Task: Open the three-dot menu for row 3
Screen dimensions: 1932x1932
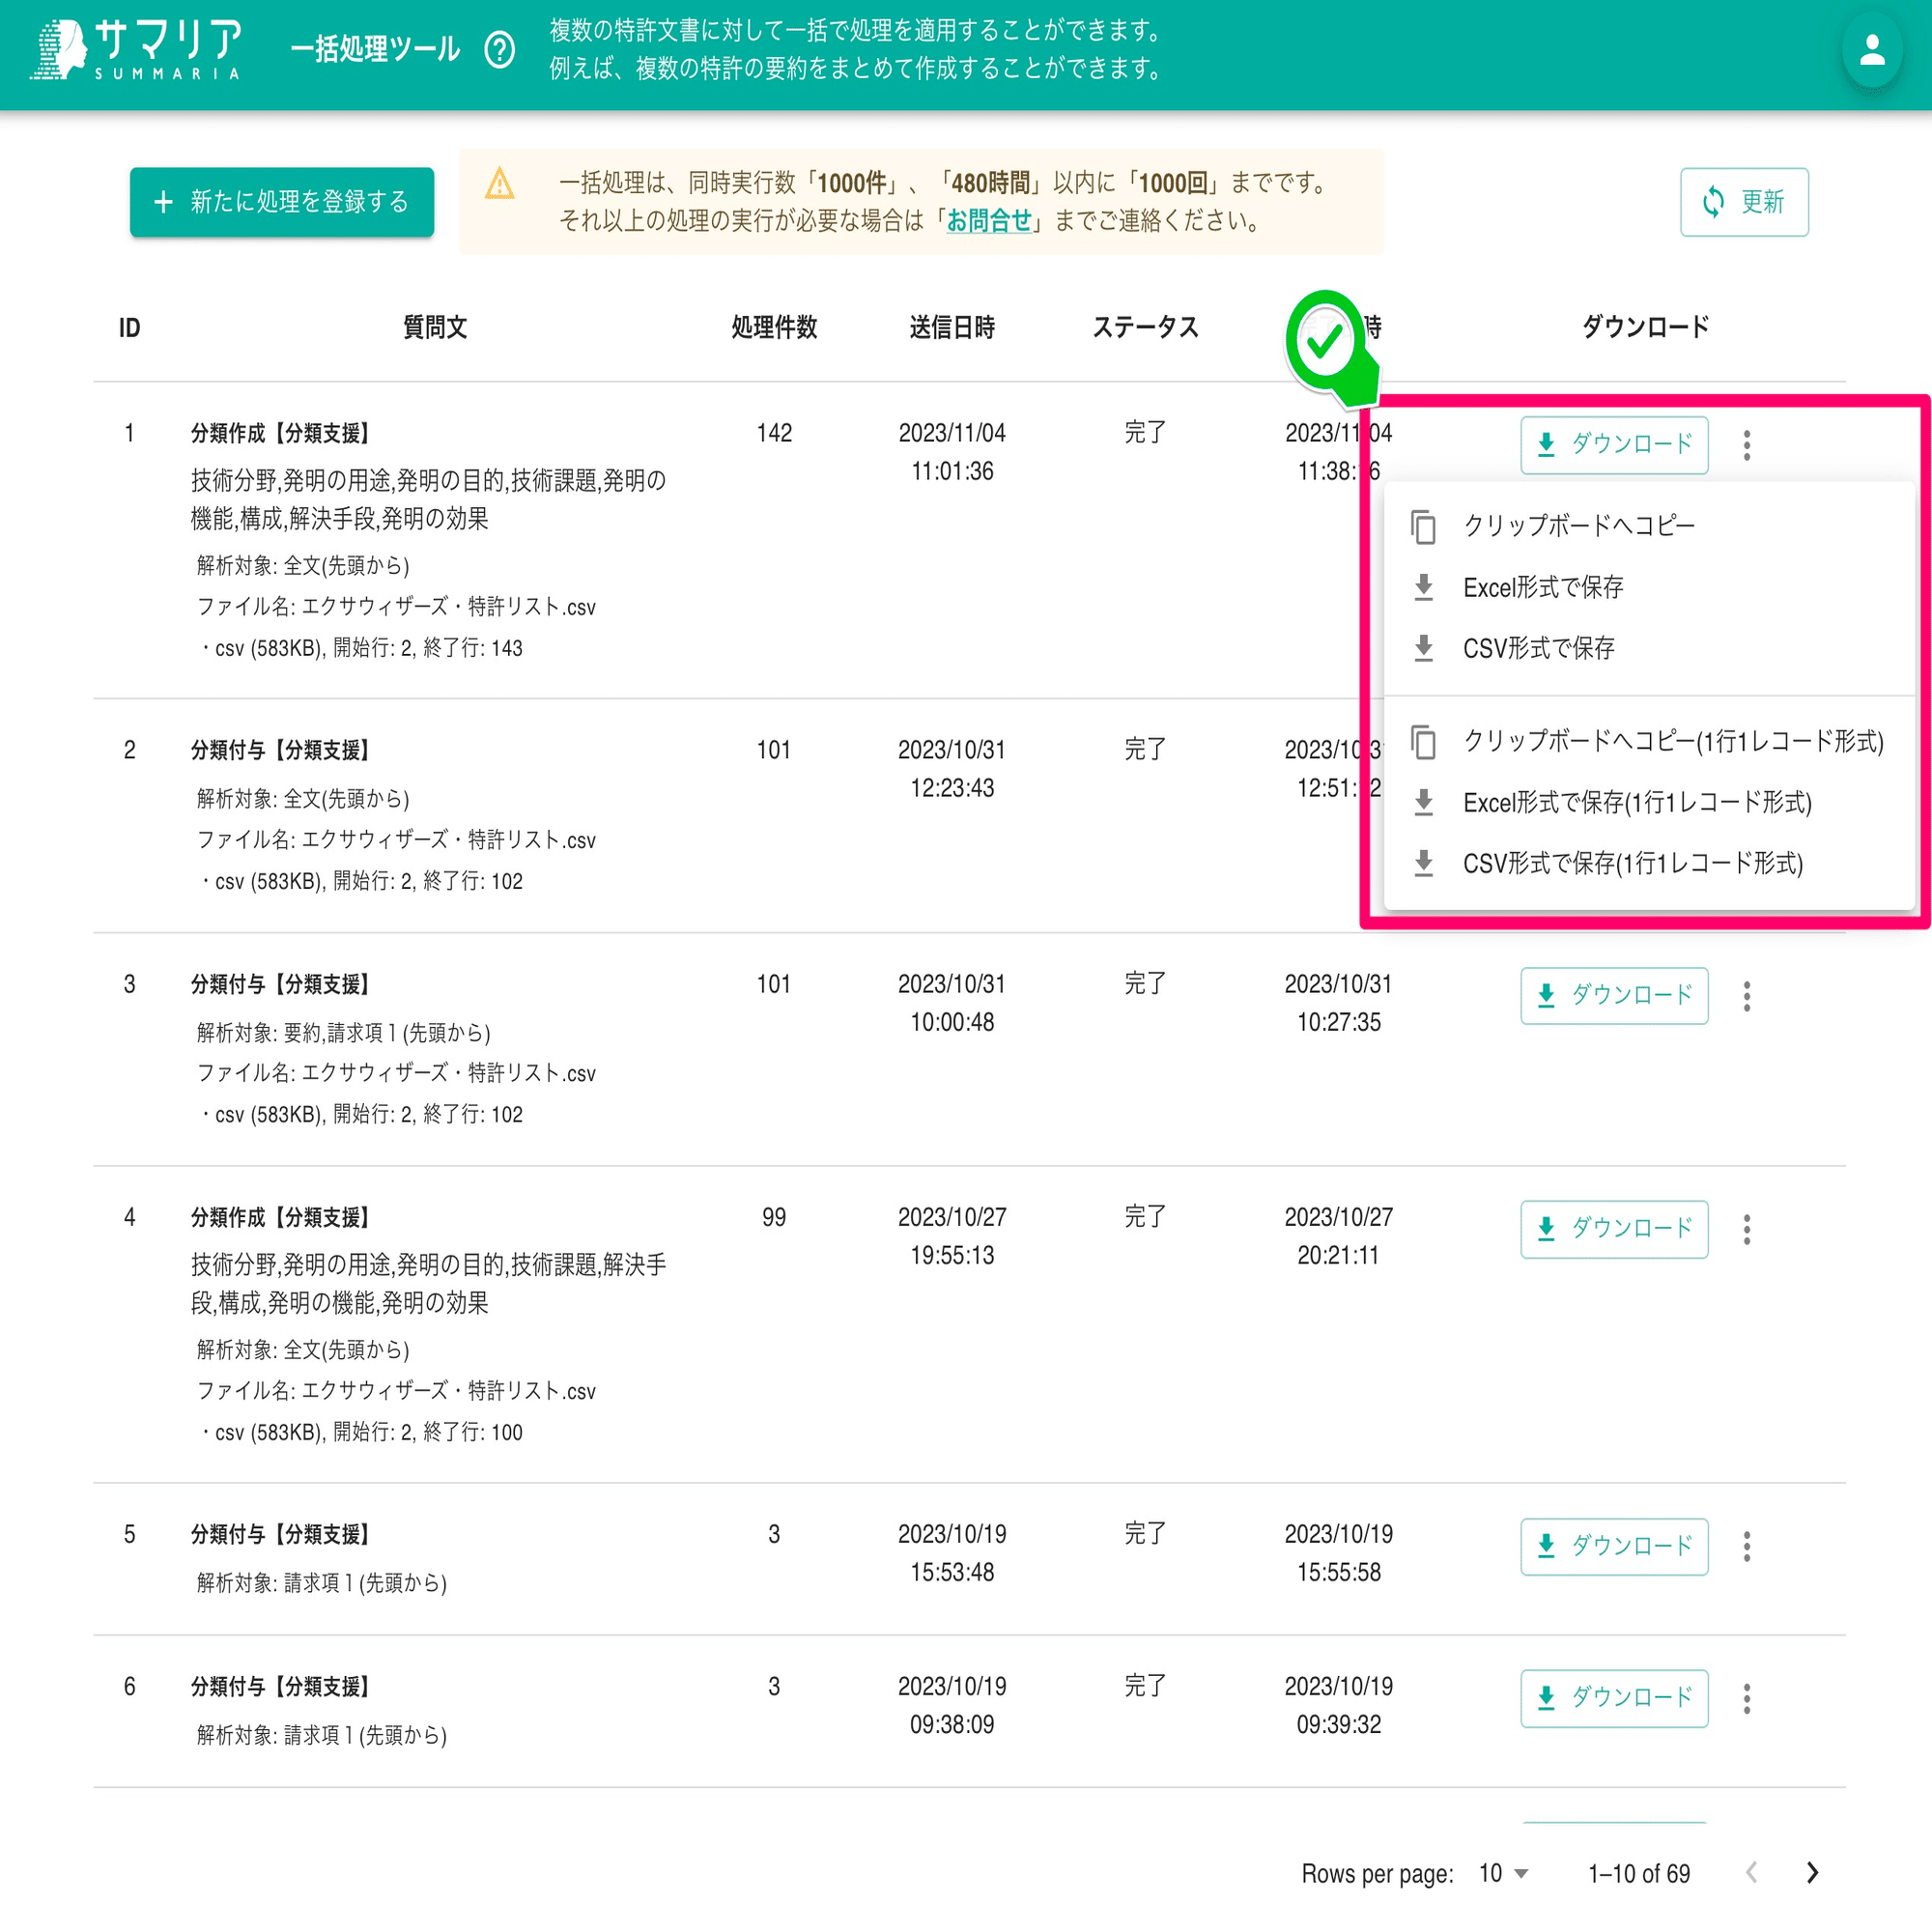Action: [x=1746, y=996]
